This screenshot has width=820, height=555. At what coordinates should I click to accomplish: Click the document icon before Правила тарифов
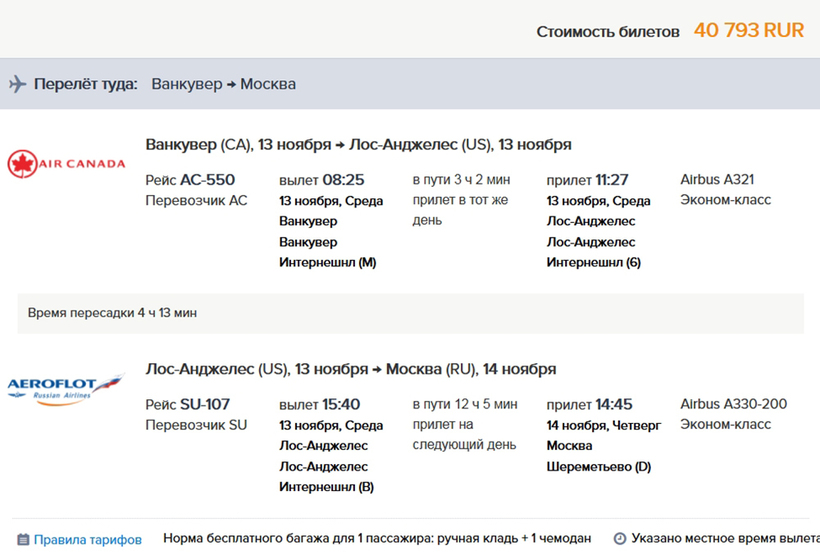pos(23,539)
